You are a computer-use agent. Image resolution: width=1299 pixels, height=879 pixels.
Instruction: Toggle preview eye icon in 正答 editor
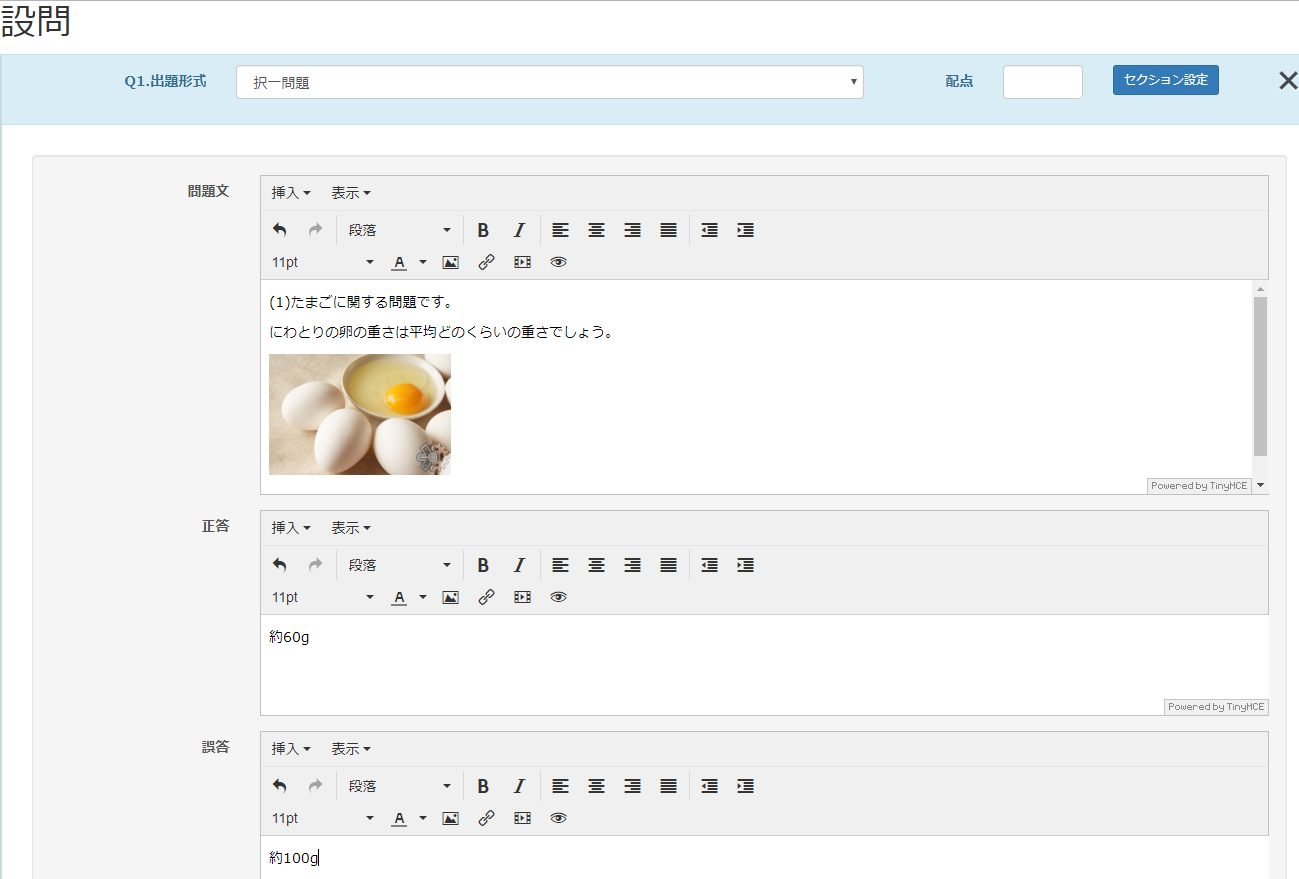coord(559,597)
